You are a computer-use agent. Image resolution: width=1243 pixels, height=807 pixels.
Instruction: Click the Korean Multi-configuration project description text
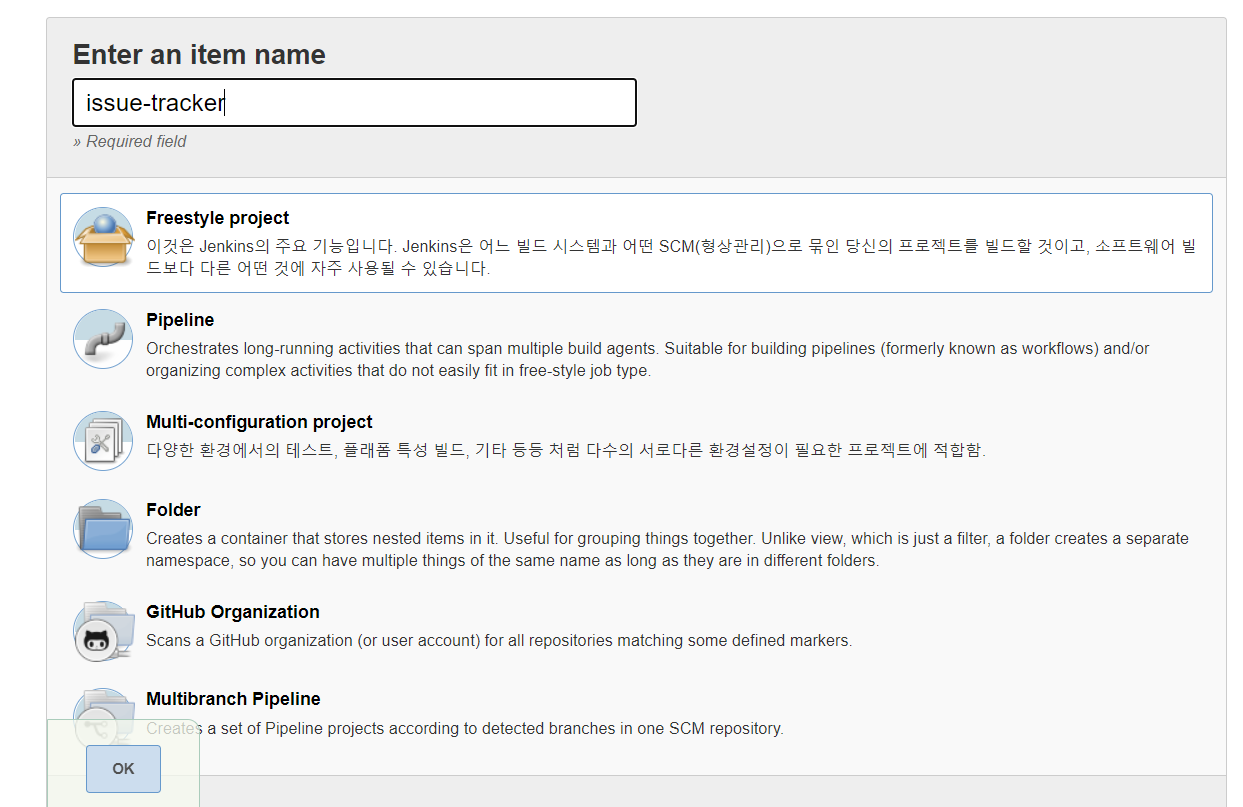click(x=566, y=450)
